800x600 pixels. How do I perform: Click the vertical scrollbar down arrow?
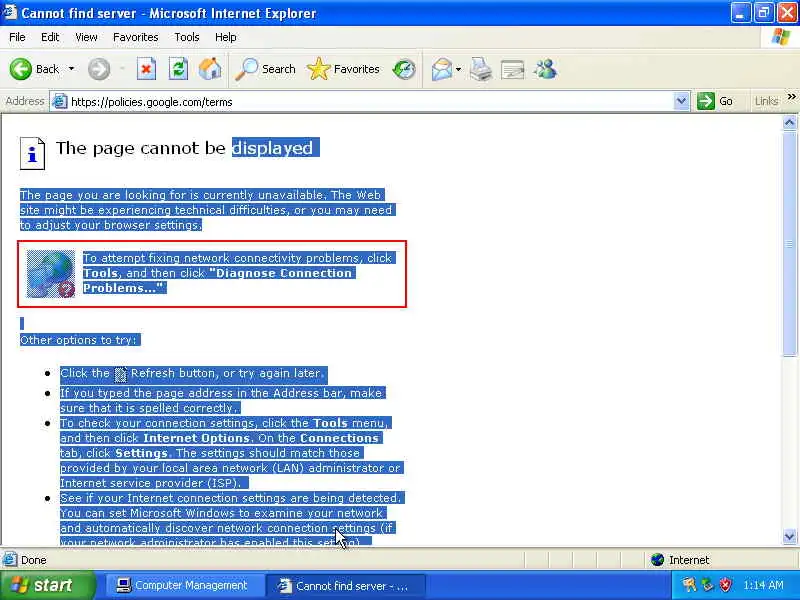pyautogui.click(x=789, y=536)
